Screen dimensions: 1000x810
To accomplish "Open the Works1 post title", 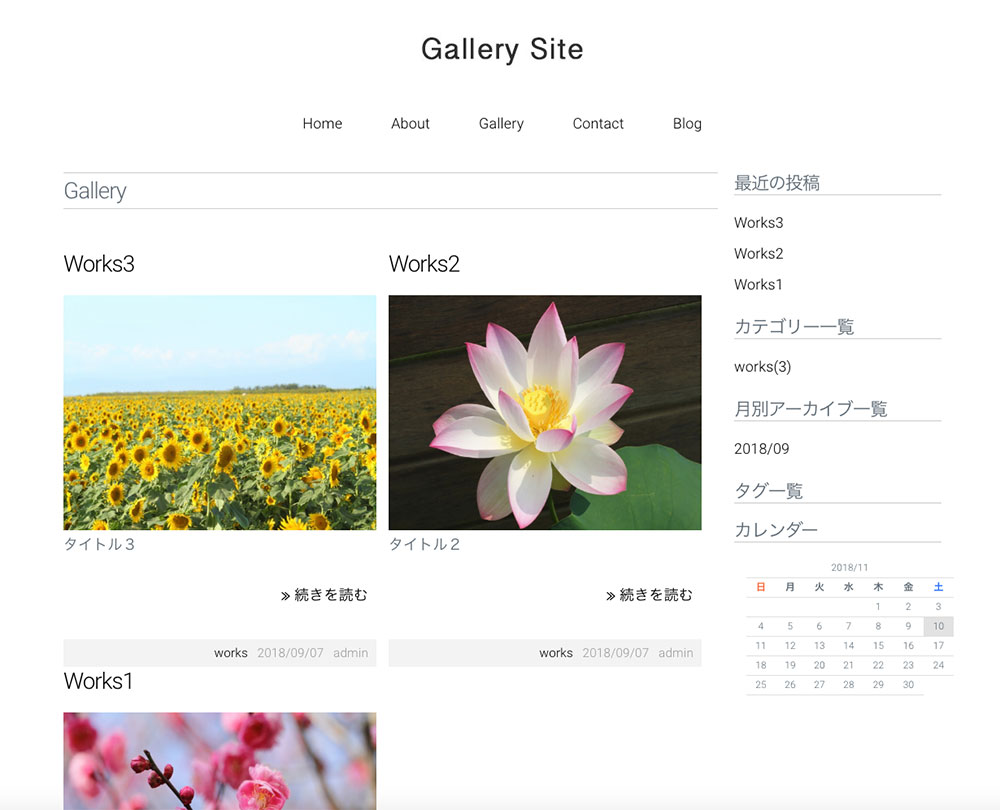I will (x=98, y=681).
